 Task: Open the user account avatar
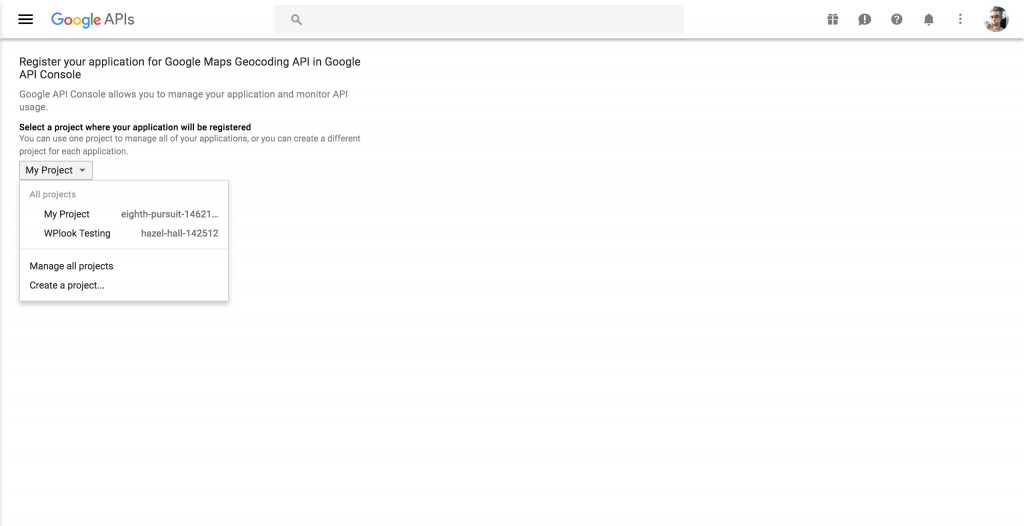996,19
